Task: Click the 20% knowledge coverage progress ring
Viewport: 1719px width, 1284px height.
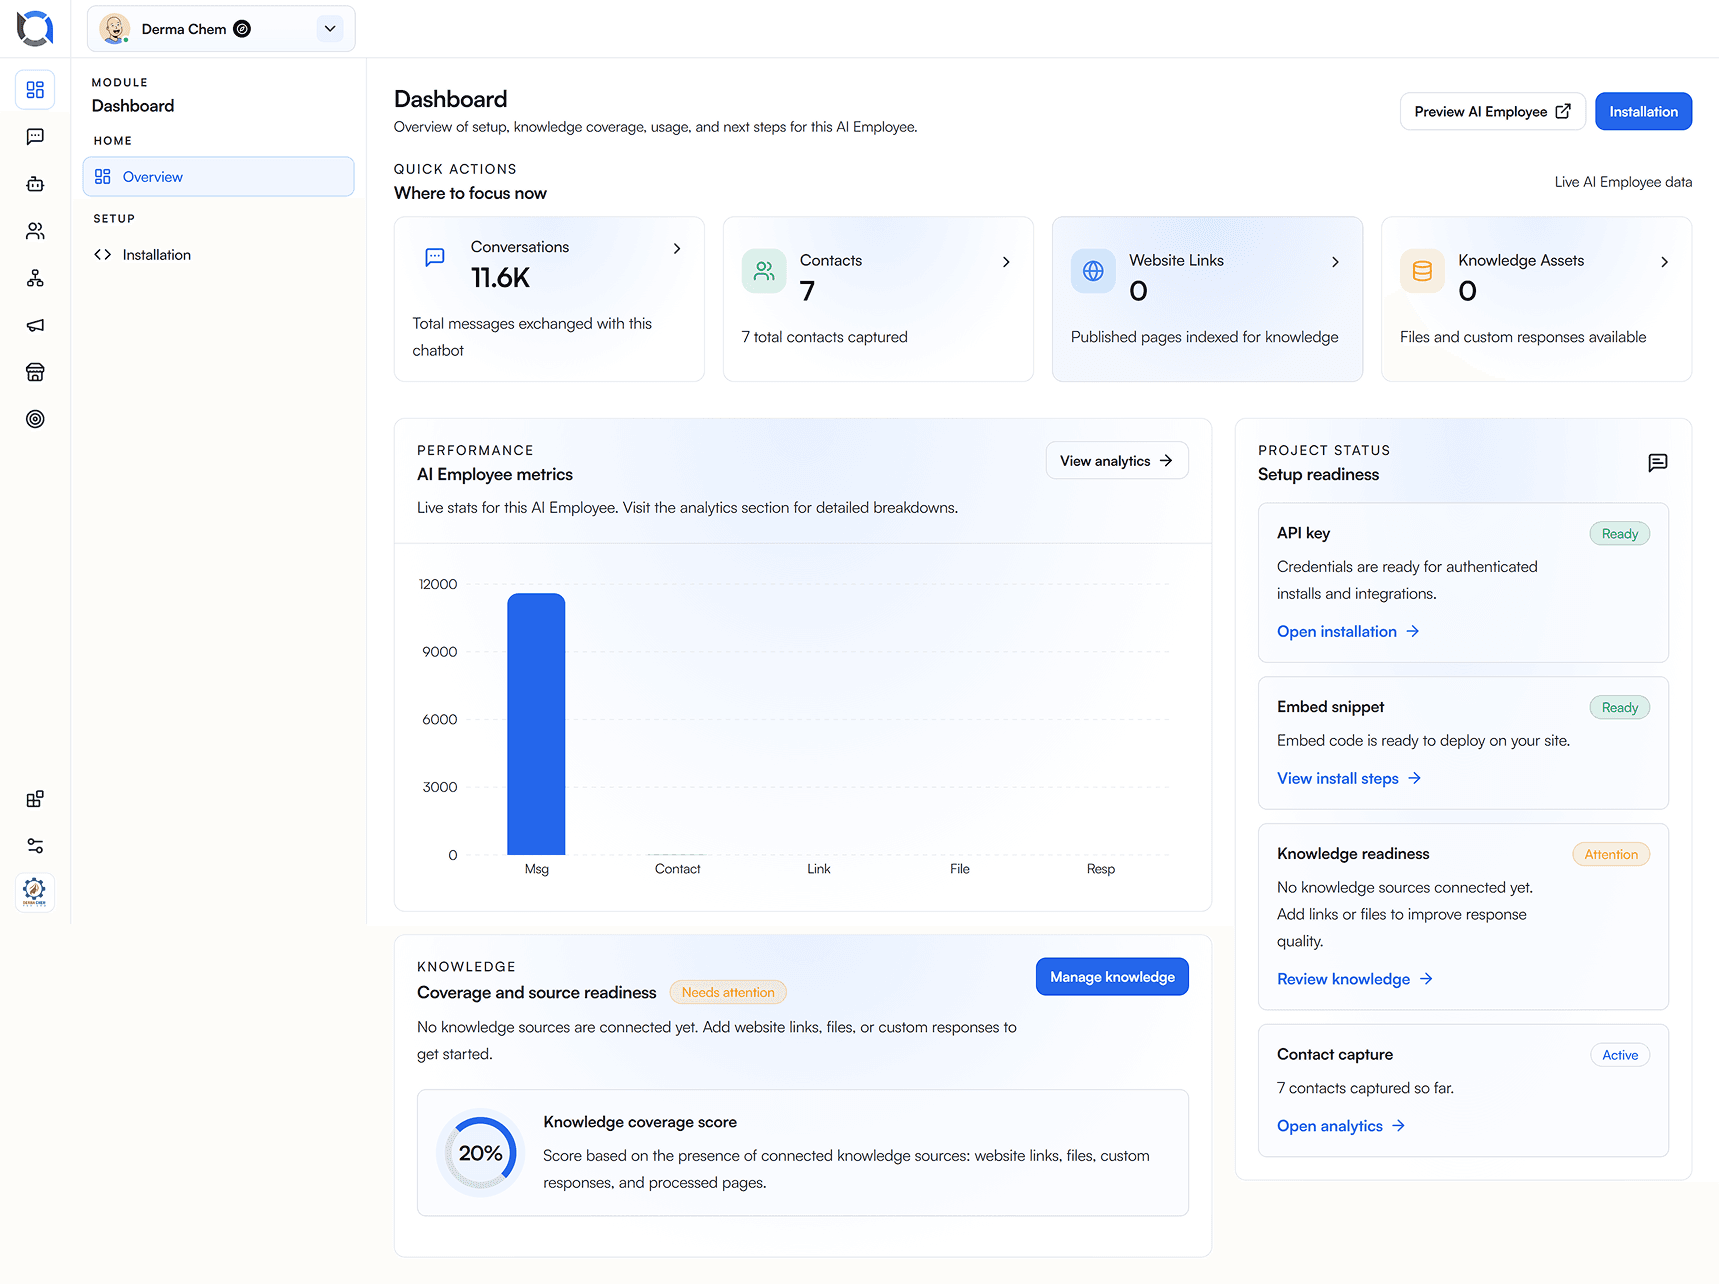Action: [x=481, y=1153]
